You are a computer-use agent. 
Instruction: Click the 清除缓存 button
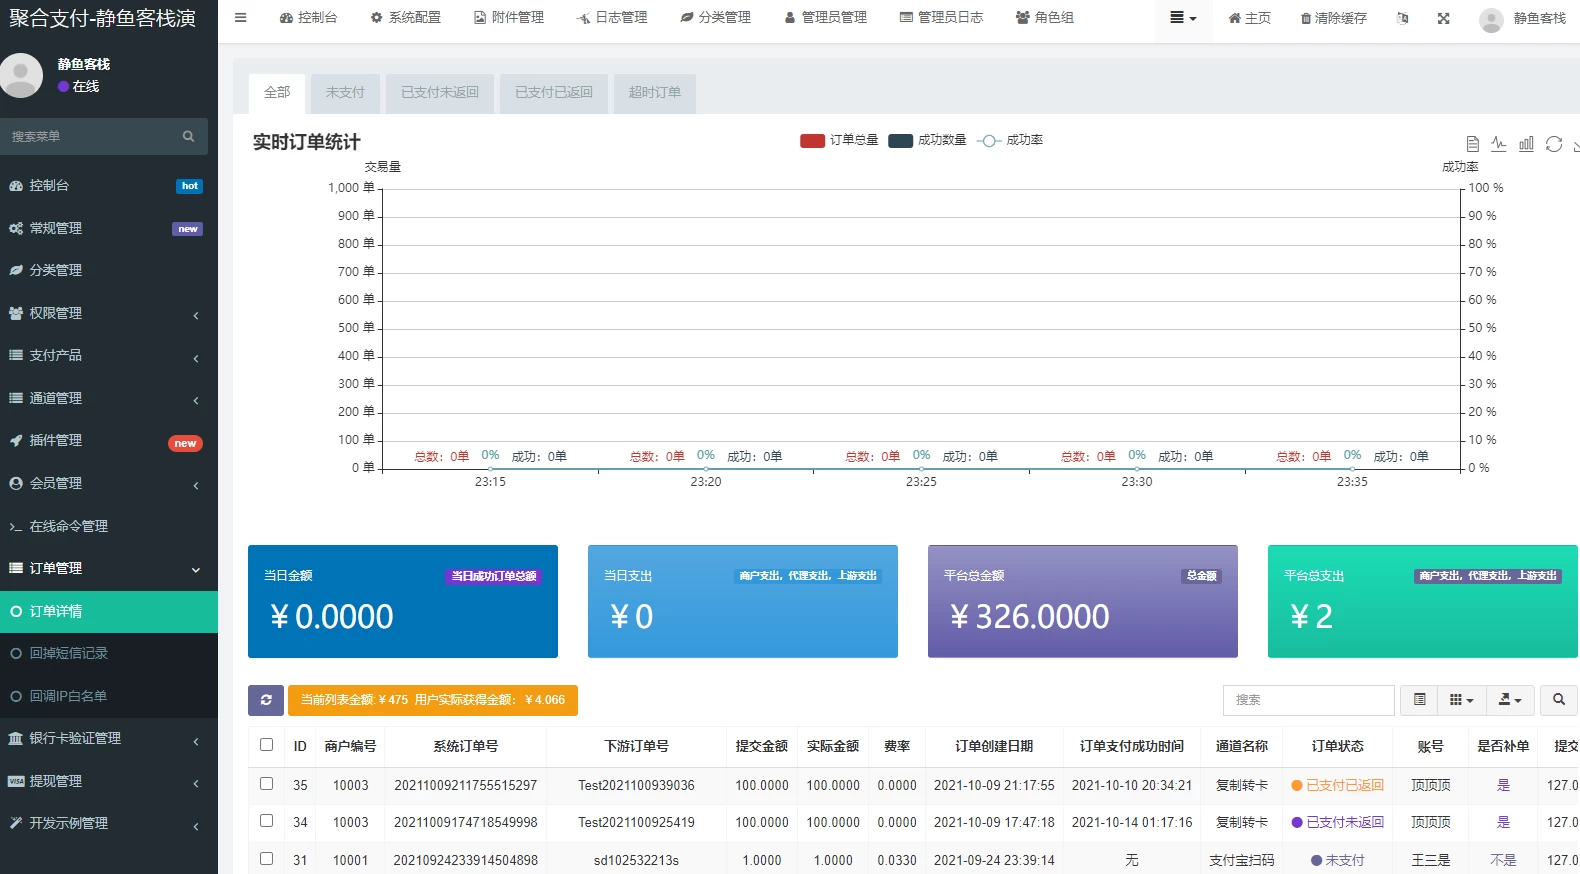1333,18
